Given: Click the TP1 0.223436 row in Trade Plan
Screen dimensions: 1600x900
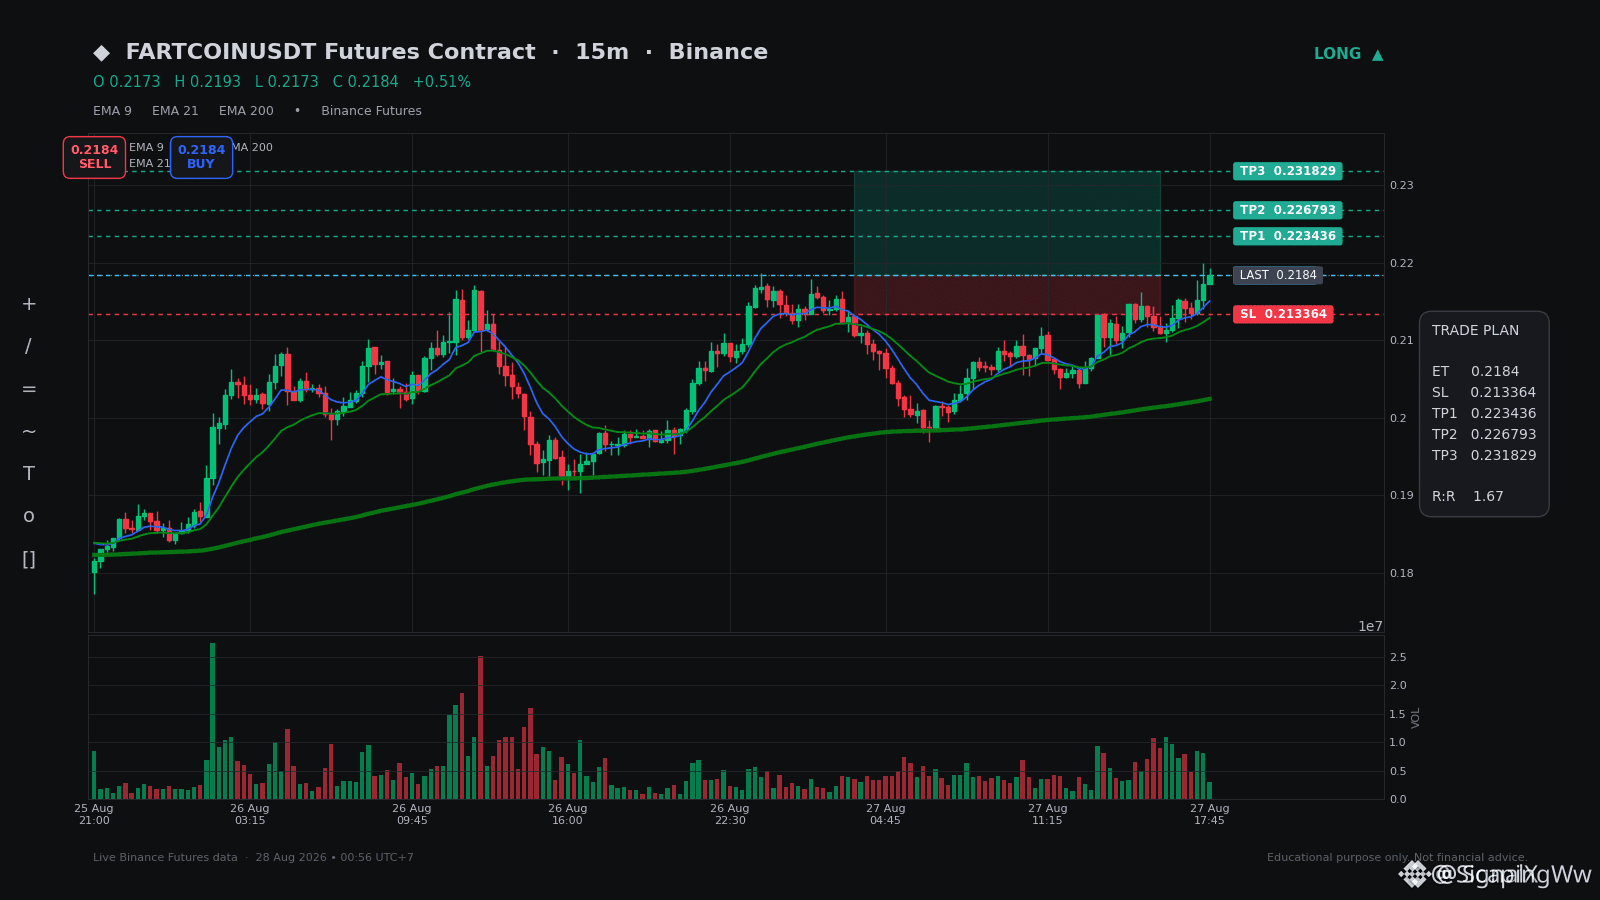Looking at the screenshot, I should [1484, 414].
